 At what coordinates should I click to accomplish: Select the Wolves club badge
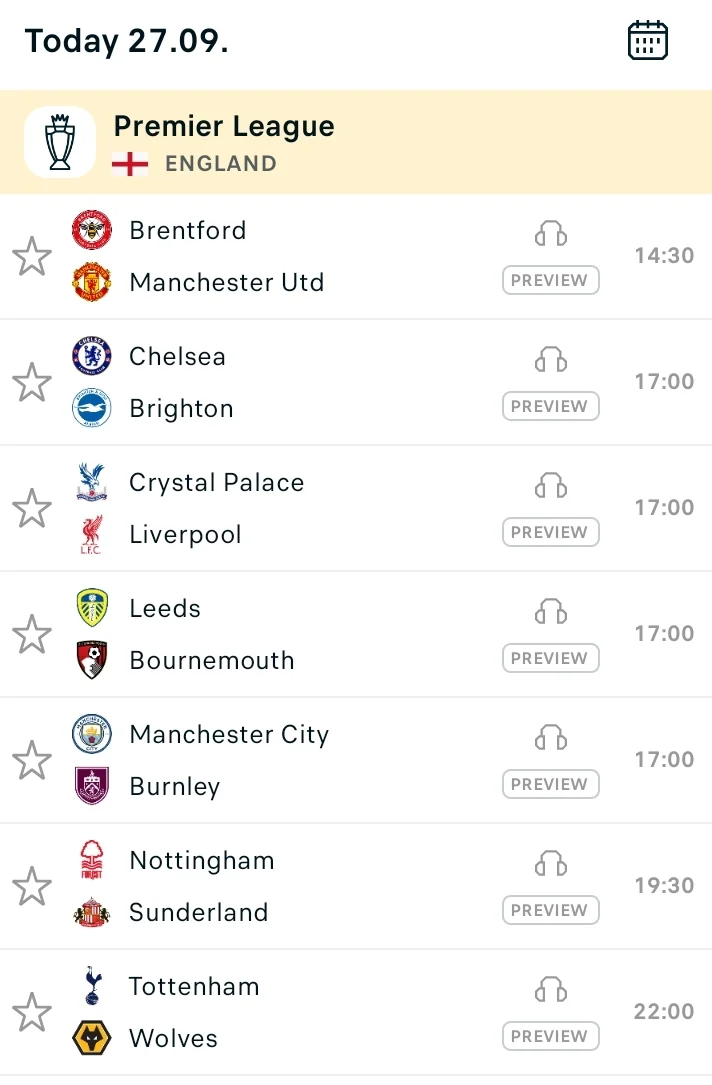(91, 1038)
